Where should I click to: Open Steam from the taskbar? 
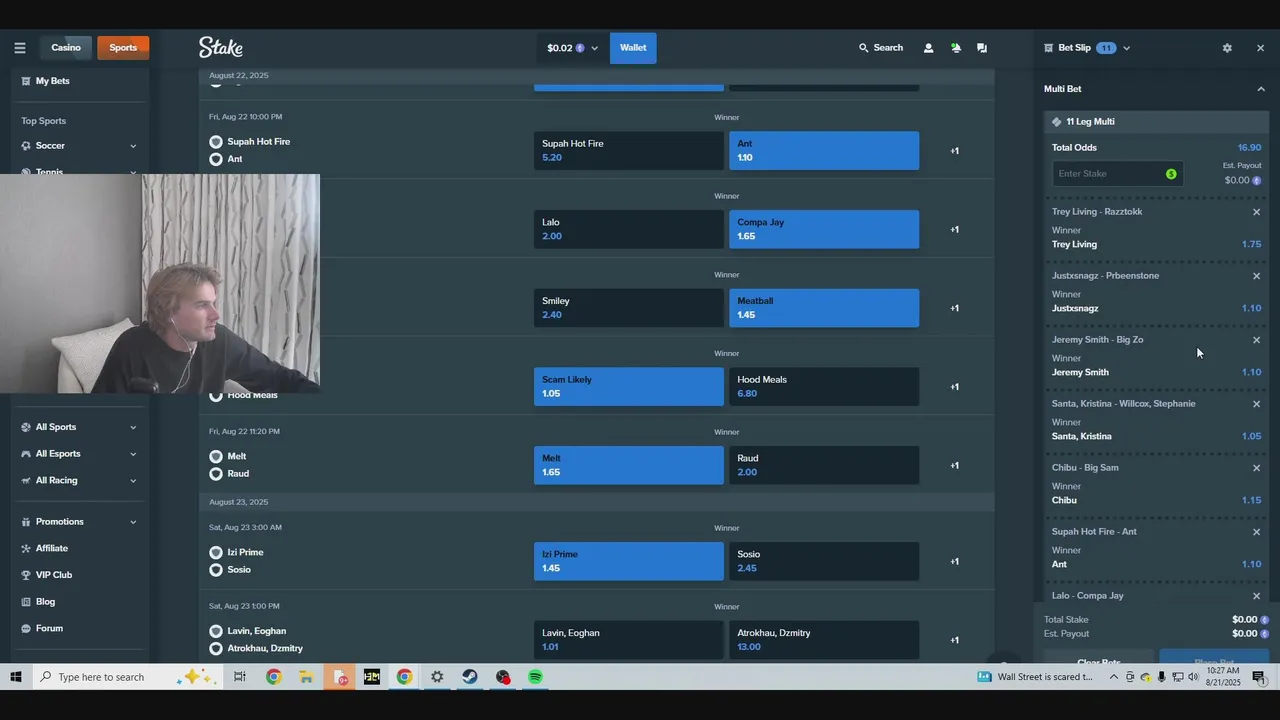click(470, 677)
